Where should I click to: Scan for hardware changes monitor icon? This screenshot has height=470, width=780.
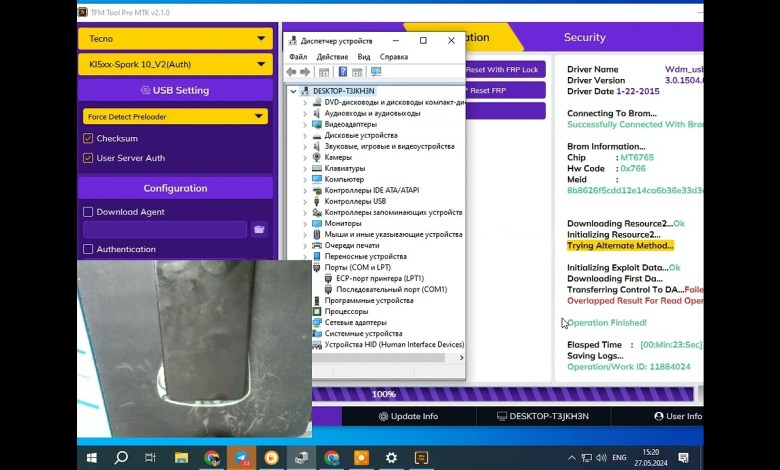pos(376,72)
